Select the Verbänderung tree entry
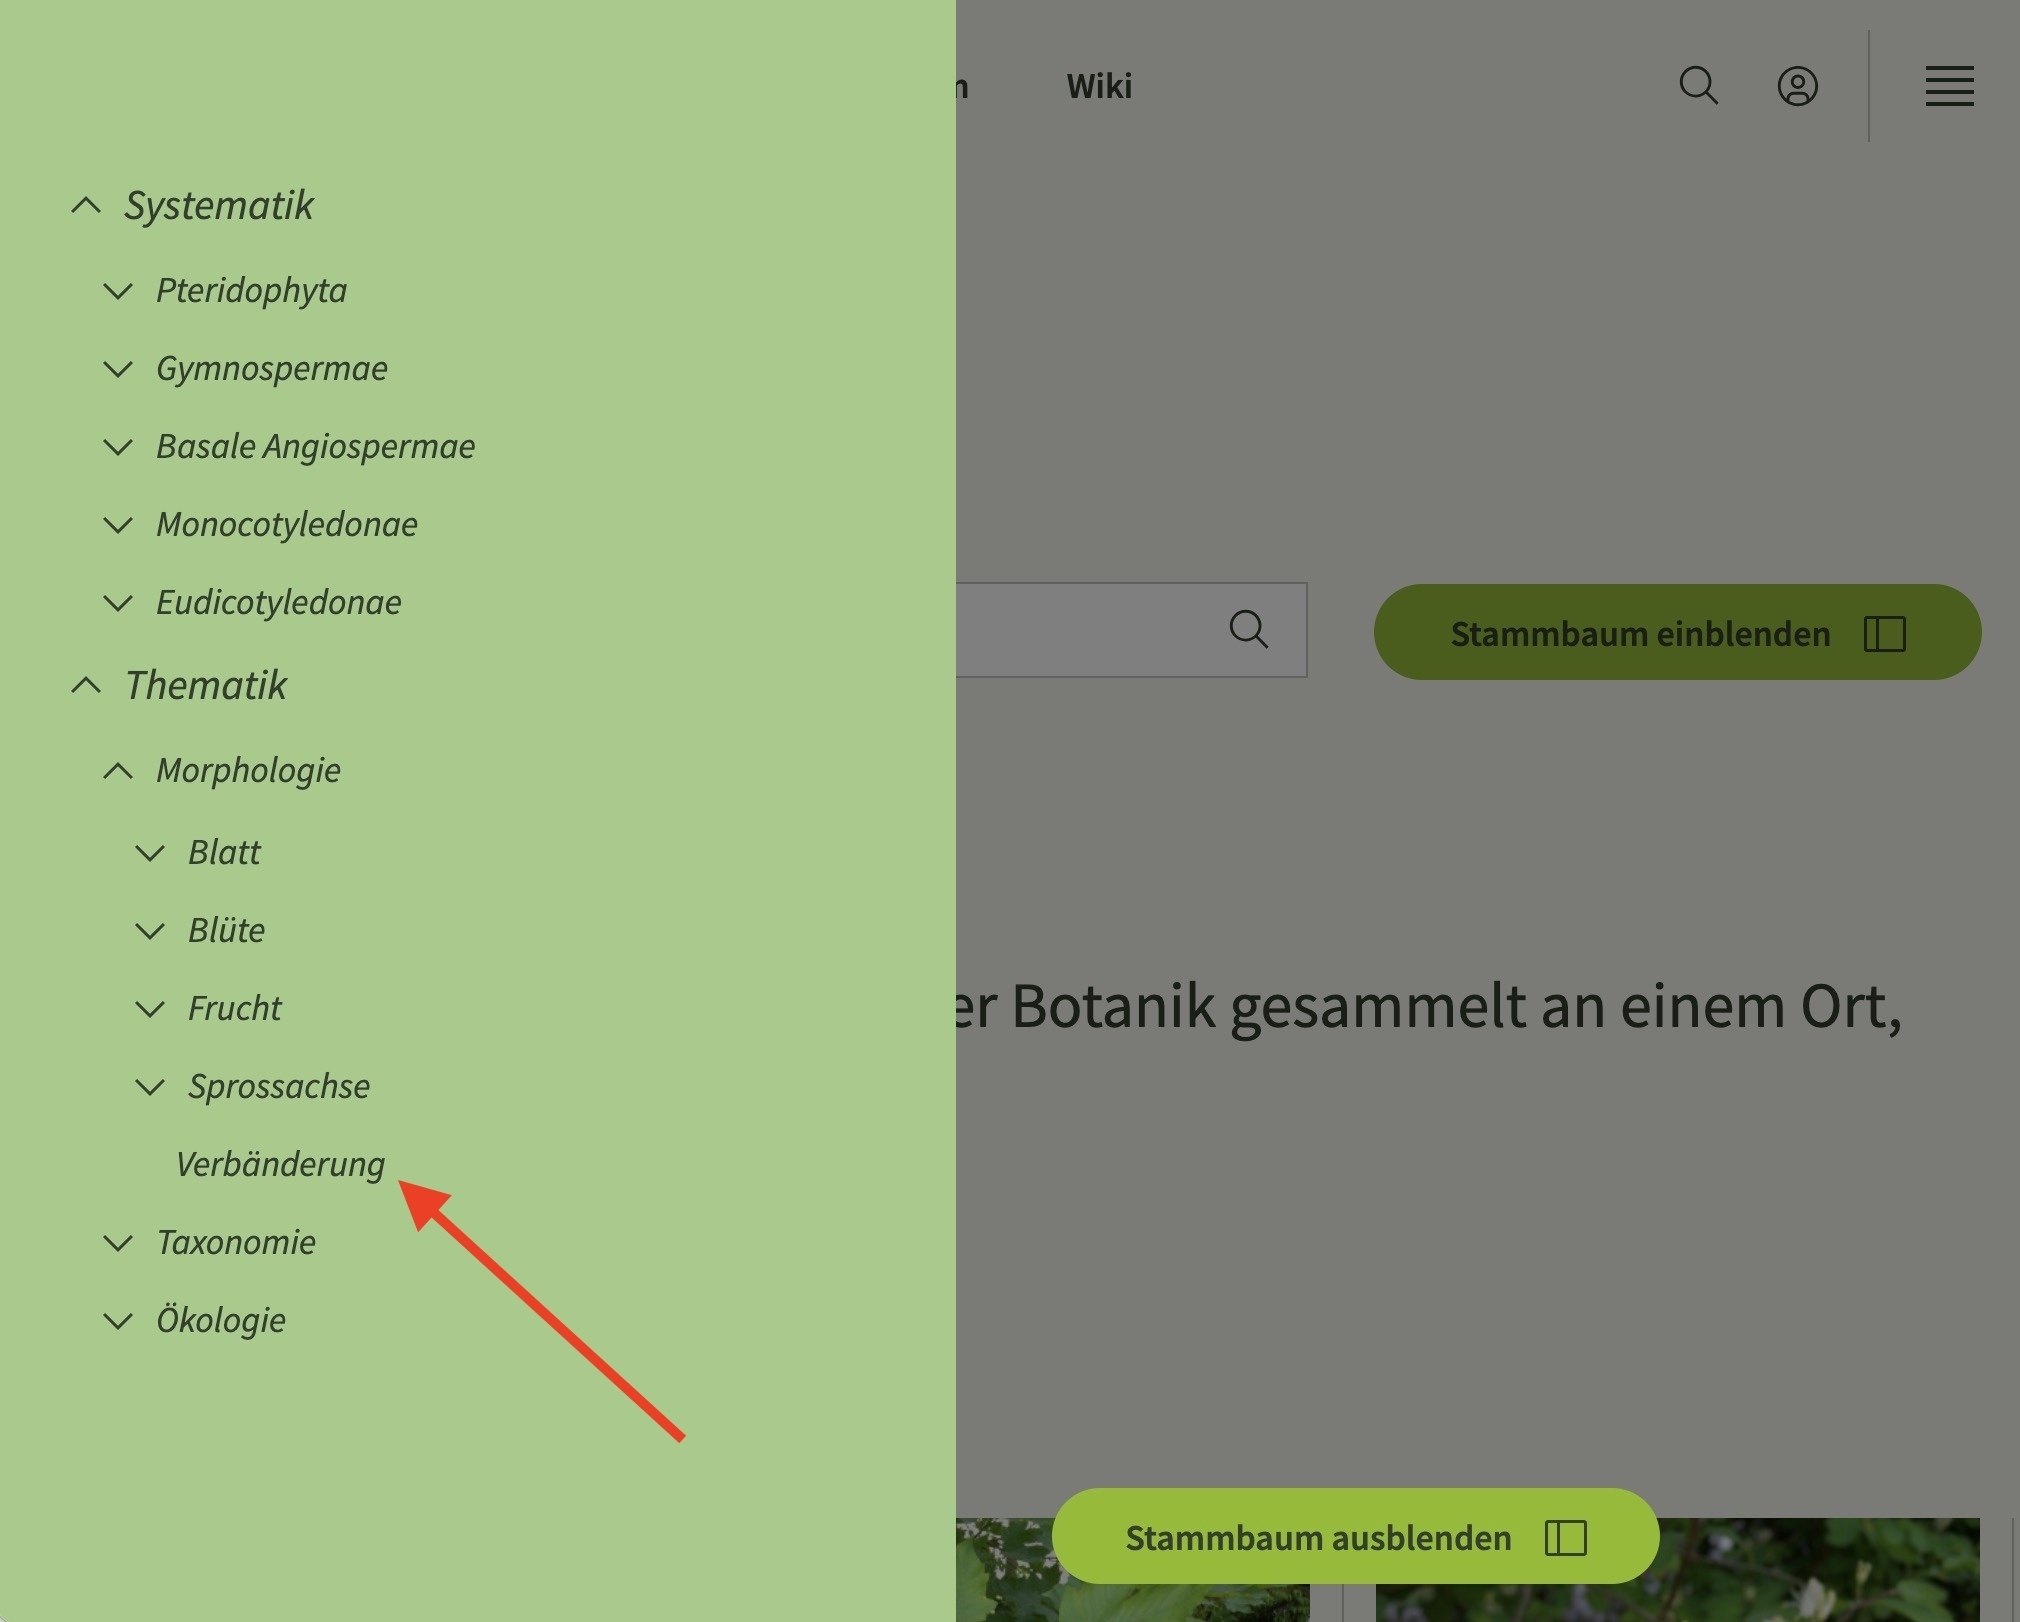Screen dimensions: 2020x1622 [x=280, y=1164]
